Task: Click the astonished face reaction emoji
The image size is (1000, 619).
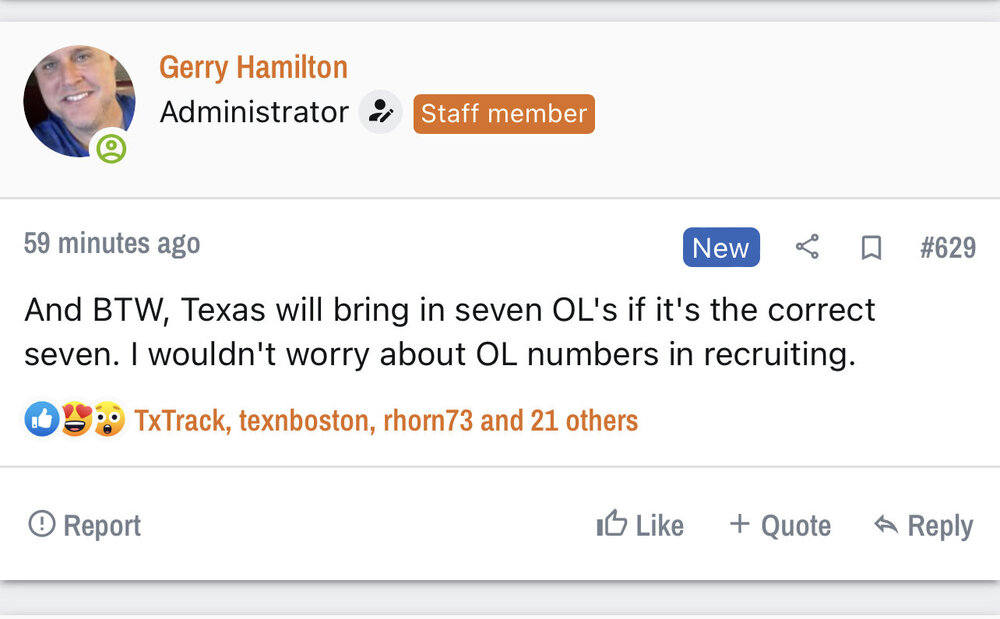Action: coord(108,420)
